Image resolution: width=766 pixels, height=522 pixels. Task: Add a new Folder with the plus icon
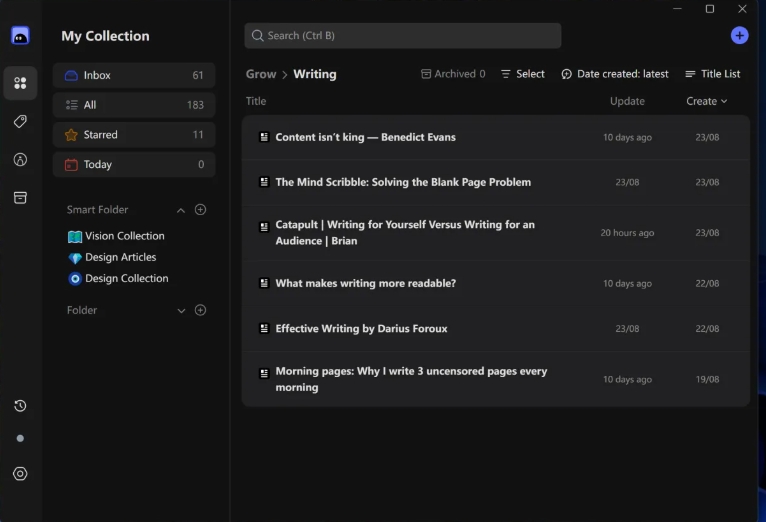[x=200, y=310]
